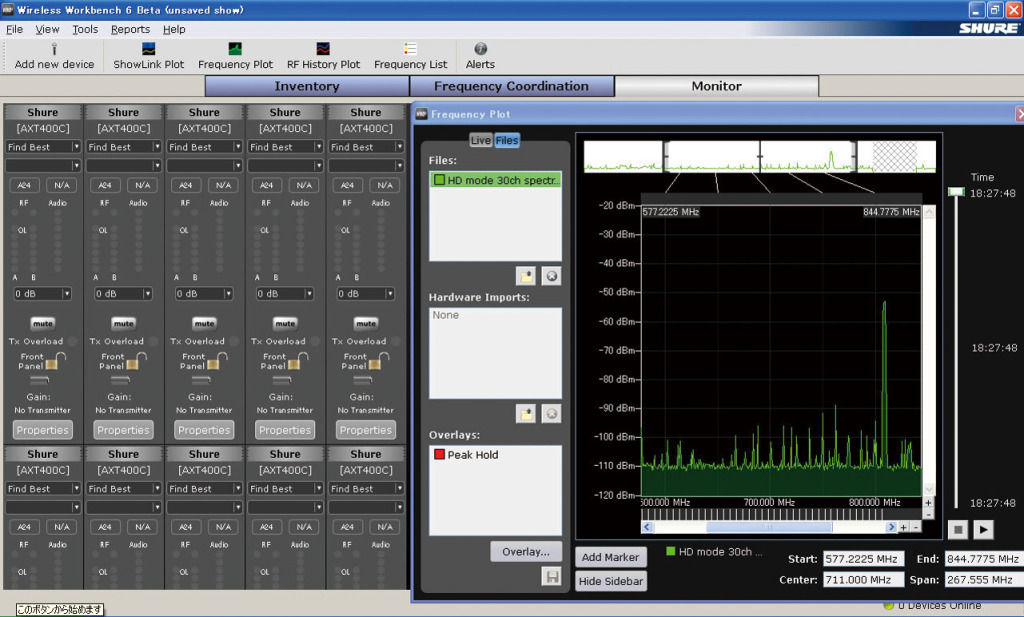Mute the third top-row AXT400C channel
1024x617 pixels.
(204, 323)
